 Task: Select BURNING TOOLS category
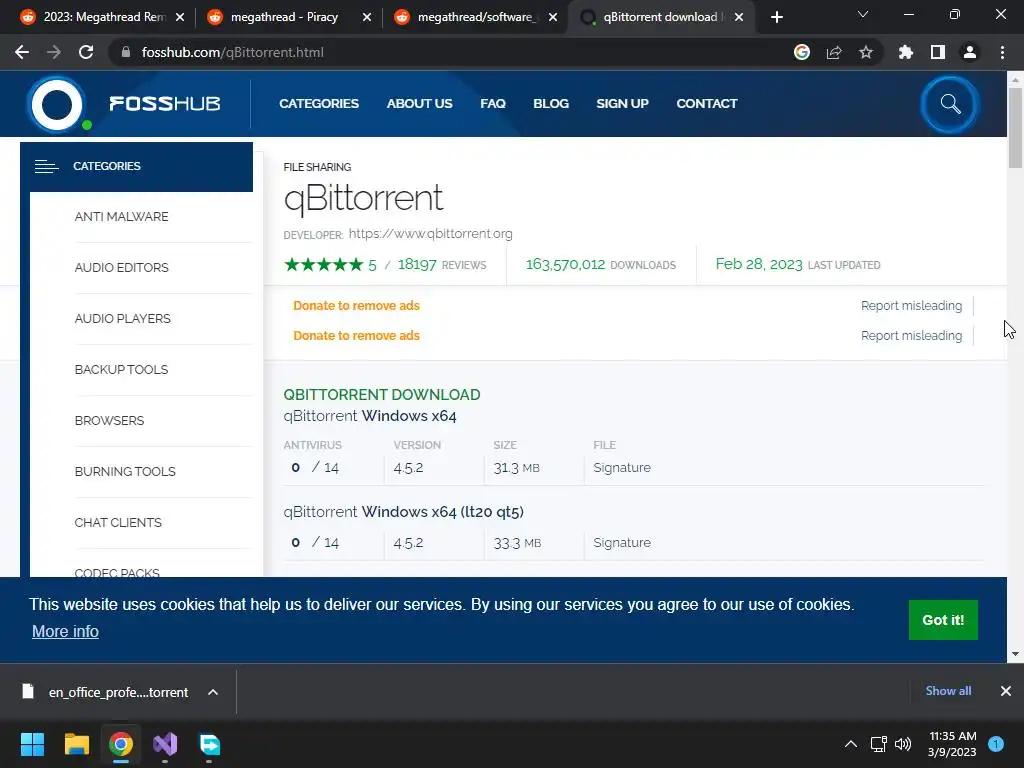pyautogui.click(x=125, y=472)
